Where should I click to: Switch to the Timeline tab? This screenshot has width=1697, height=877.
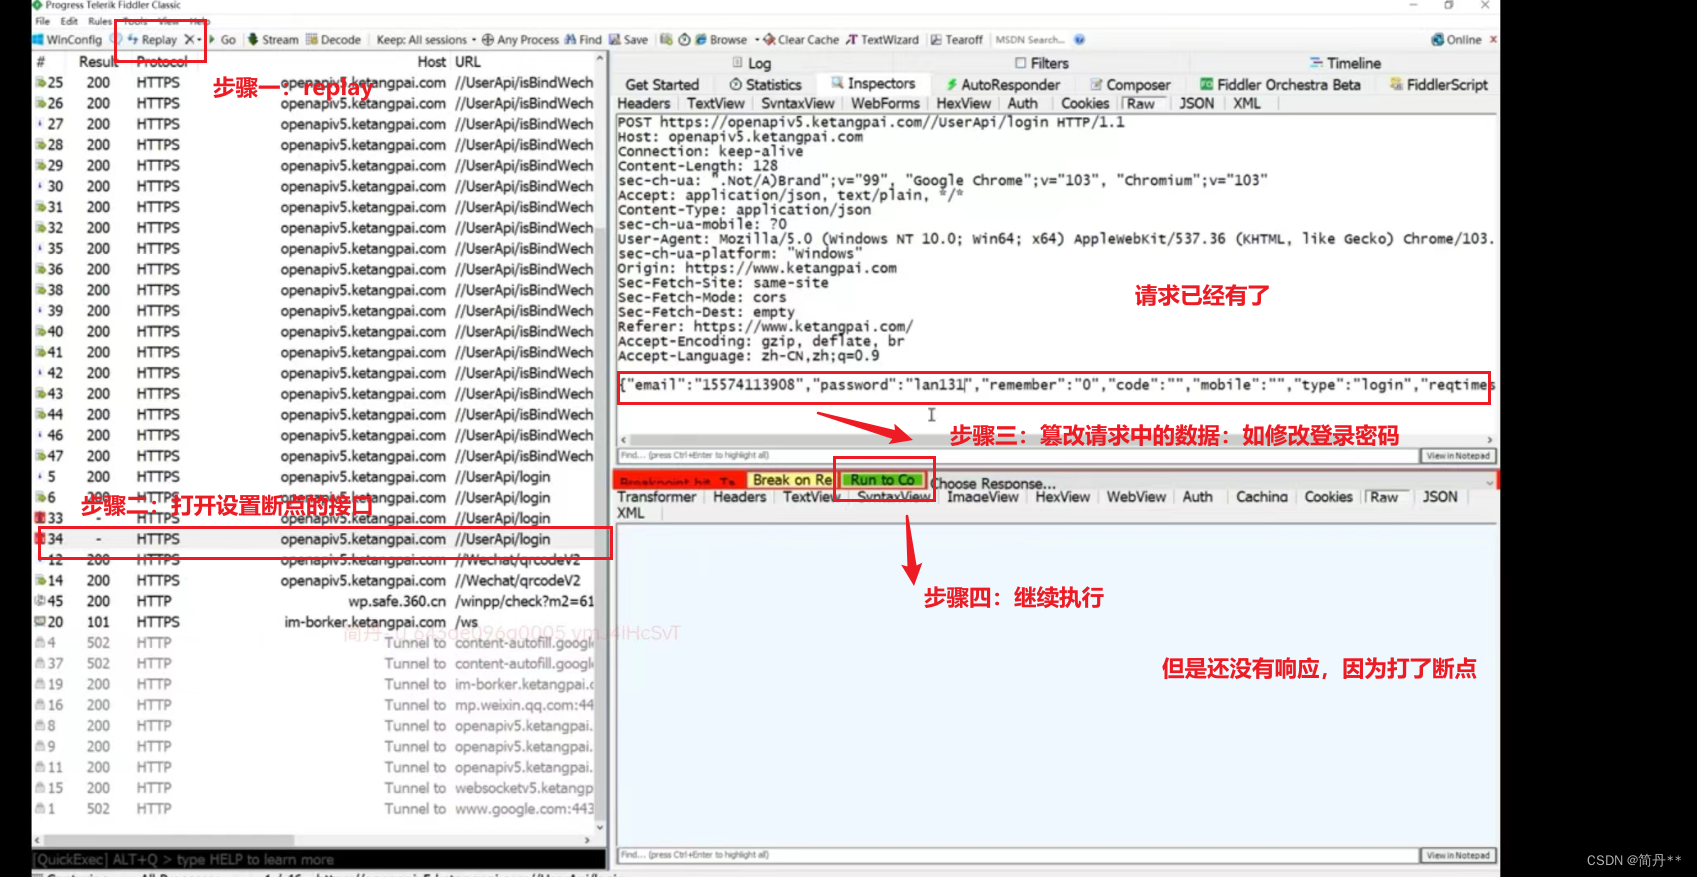(x=1345, y=63)
